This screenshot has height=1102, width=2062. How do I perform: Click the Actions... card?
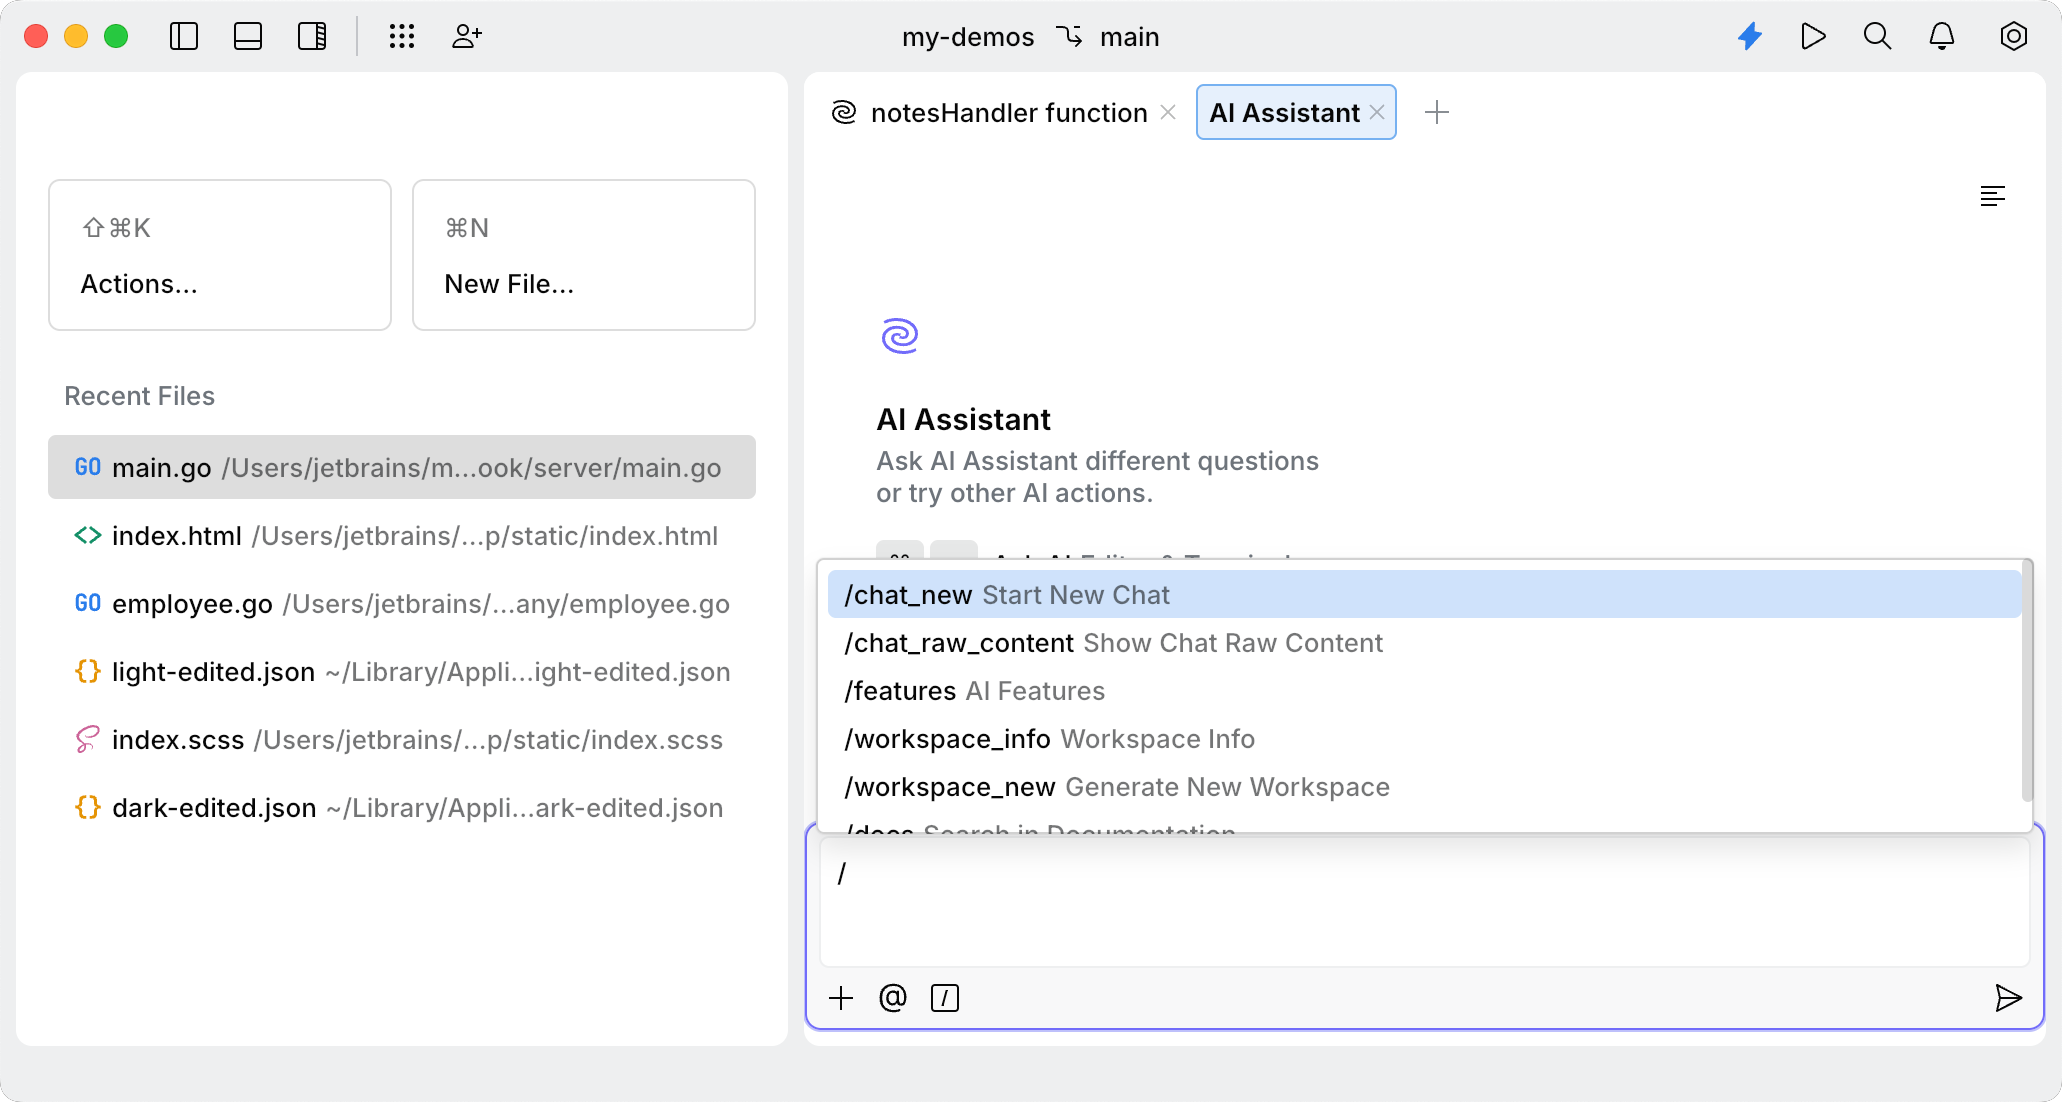220,255
